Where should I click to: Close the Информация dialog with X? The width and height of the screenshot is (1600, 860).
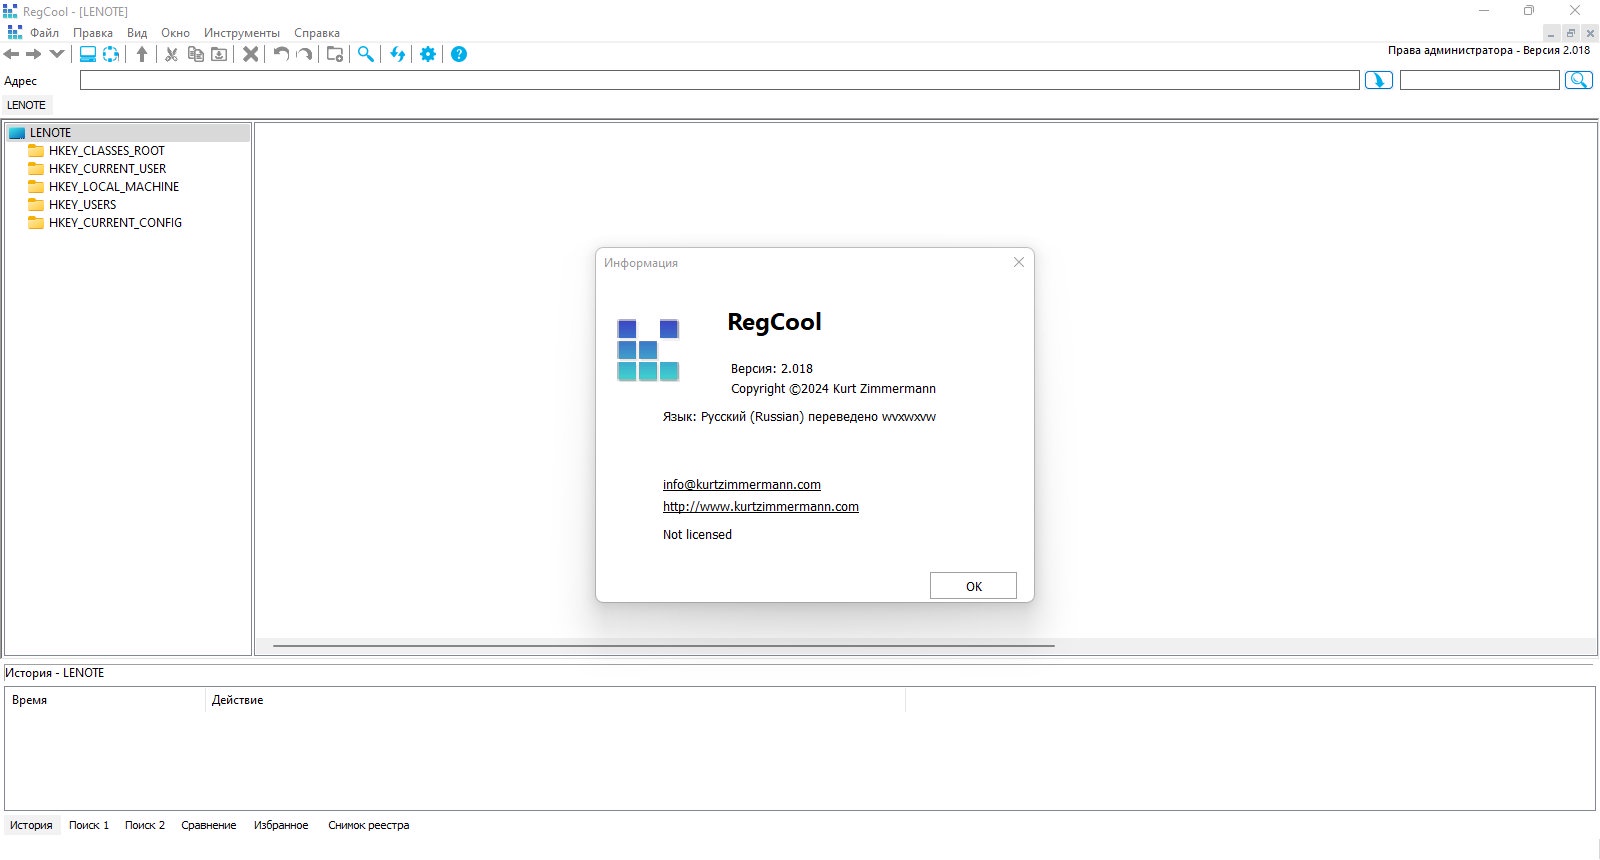pyautogui.click(x=1018, y=262)
